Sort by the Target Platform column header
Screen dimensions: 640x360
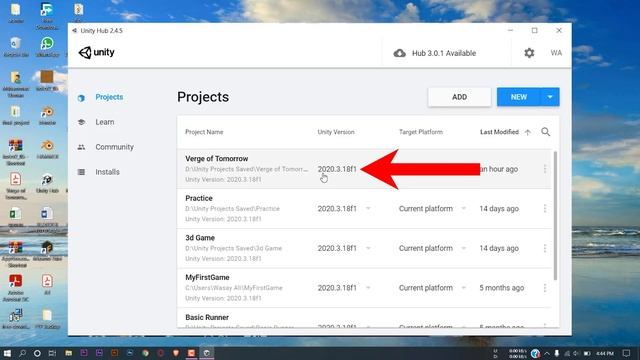click(420, 132)
